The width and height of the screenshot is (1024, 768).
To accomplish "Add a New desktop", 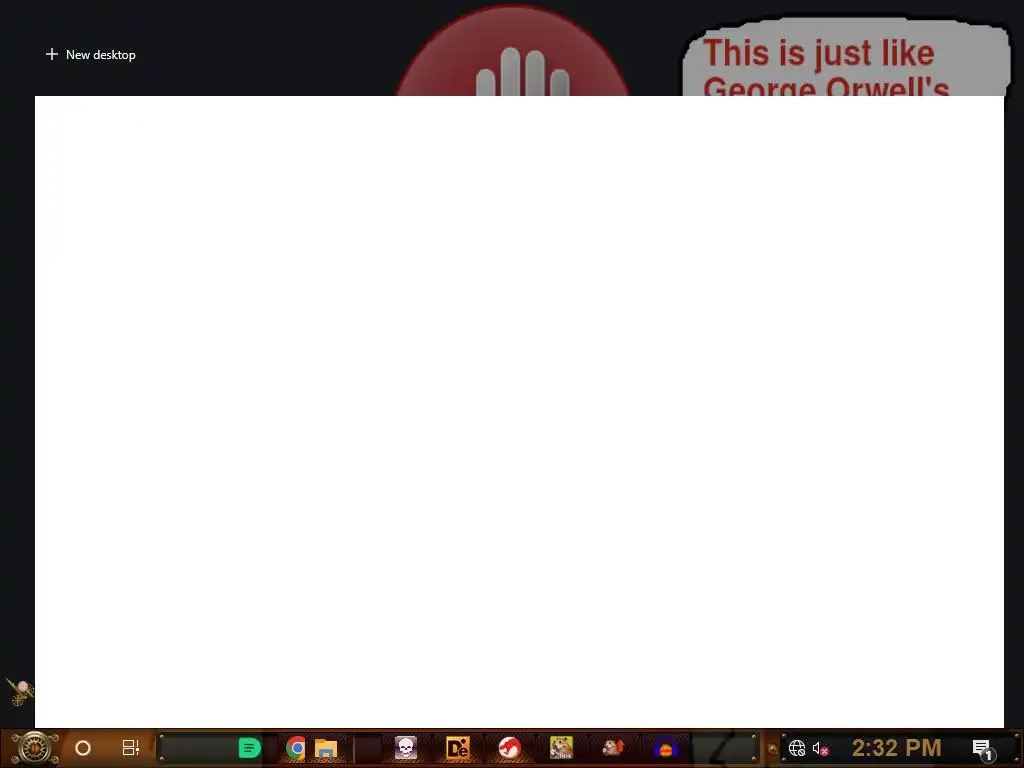I will (x=91, y=55).
